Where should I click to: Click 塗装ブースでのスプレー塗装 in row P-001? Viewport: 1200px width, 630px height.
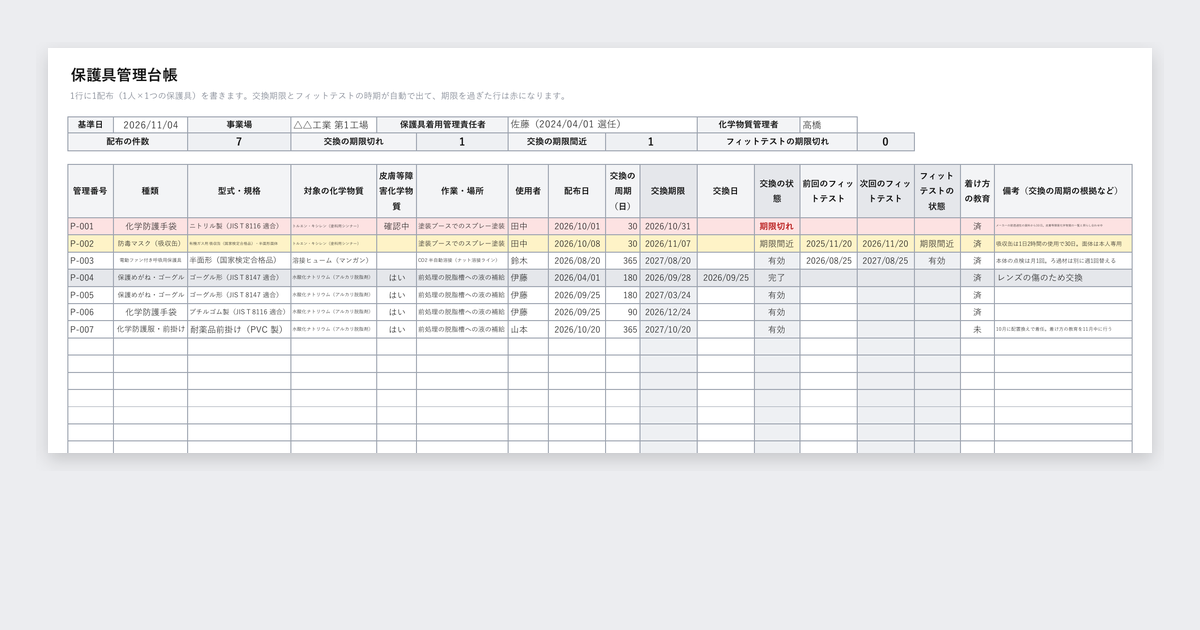[x=462, y=227]
